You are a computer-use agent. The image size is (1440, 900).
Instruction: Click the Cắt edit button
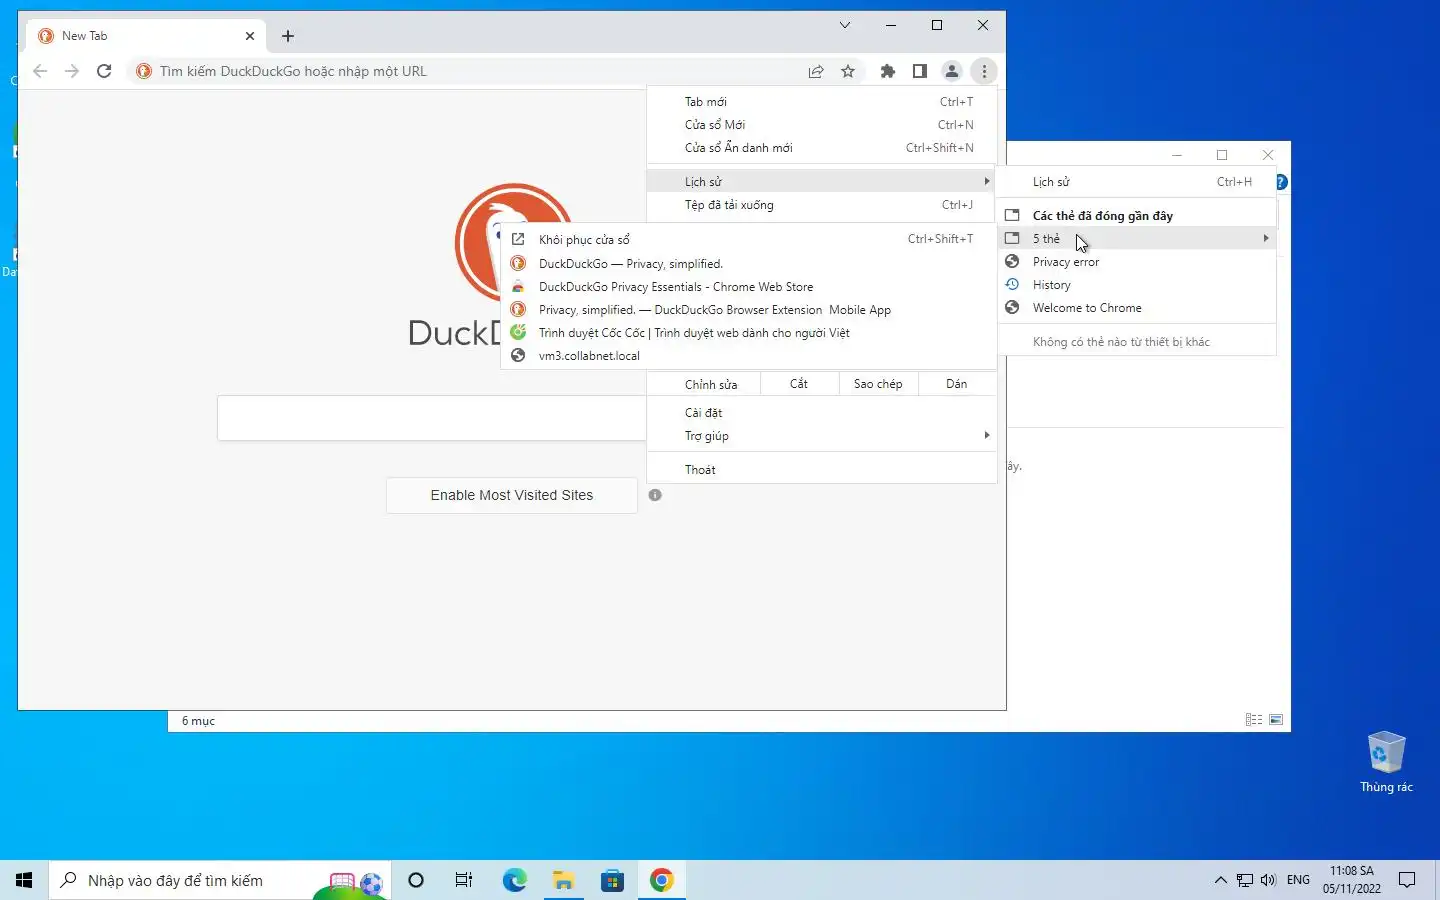pos(799,384)
